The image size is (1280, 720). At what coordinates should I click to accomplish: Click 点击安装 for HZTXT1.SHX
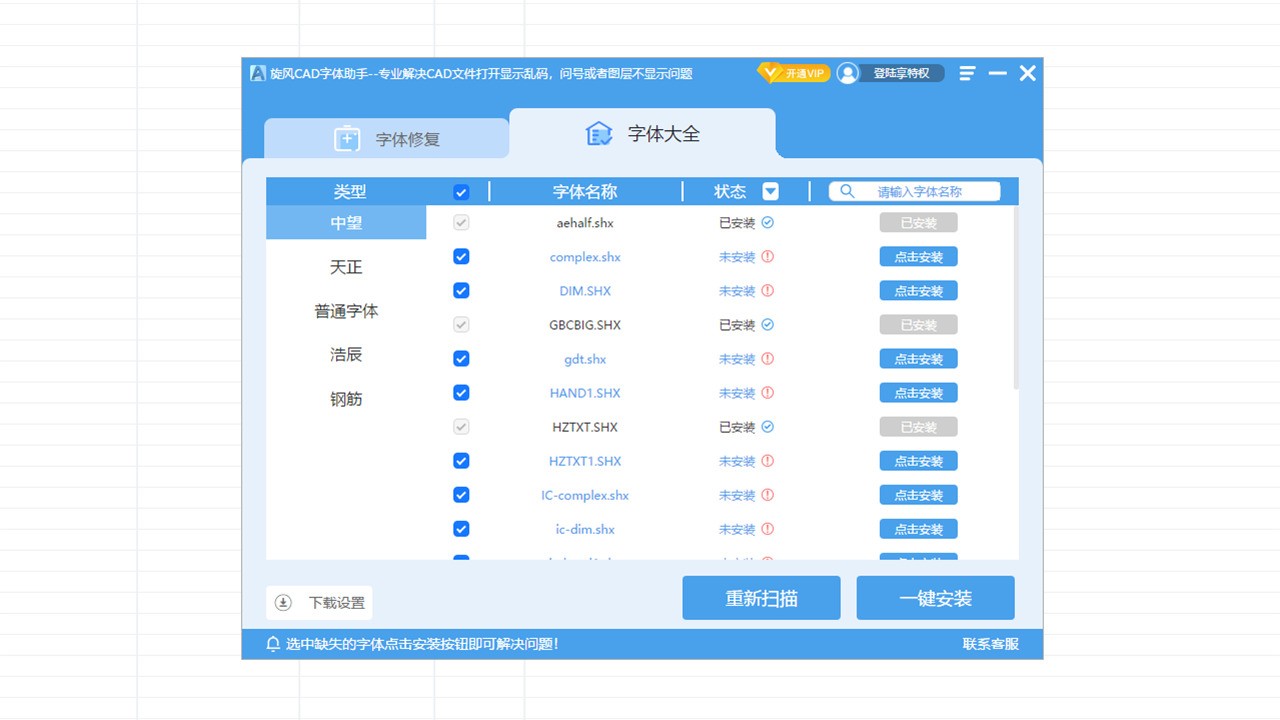918,461
